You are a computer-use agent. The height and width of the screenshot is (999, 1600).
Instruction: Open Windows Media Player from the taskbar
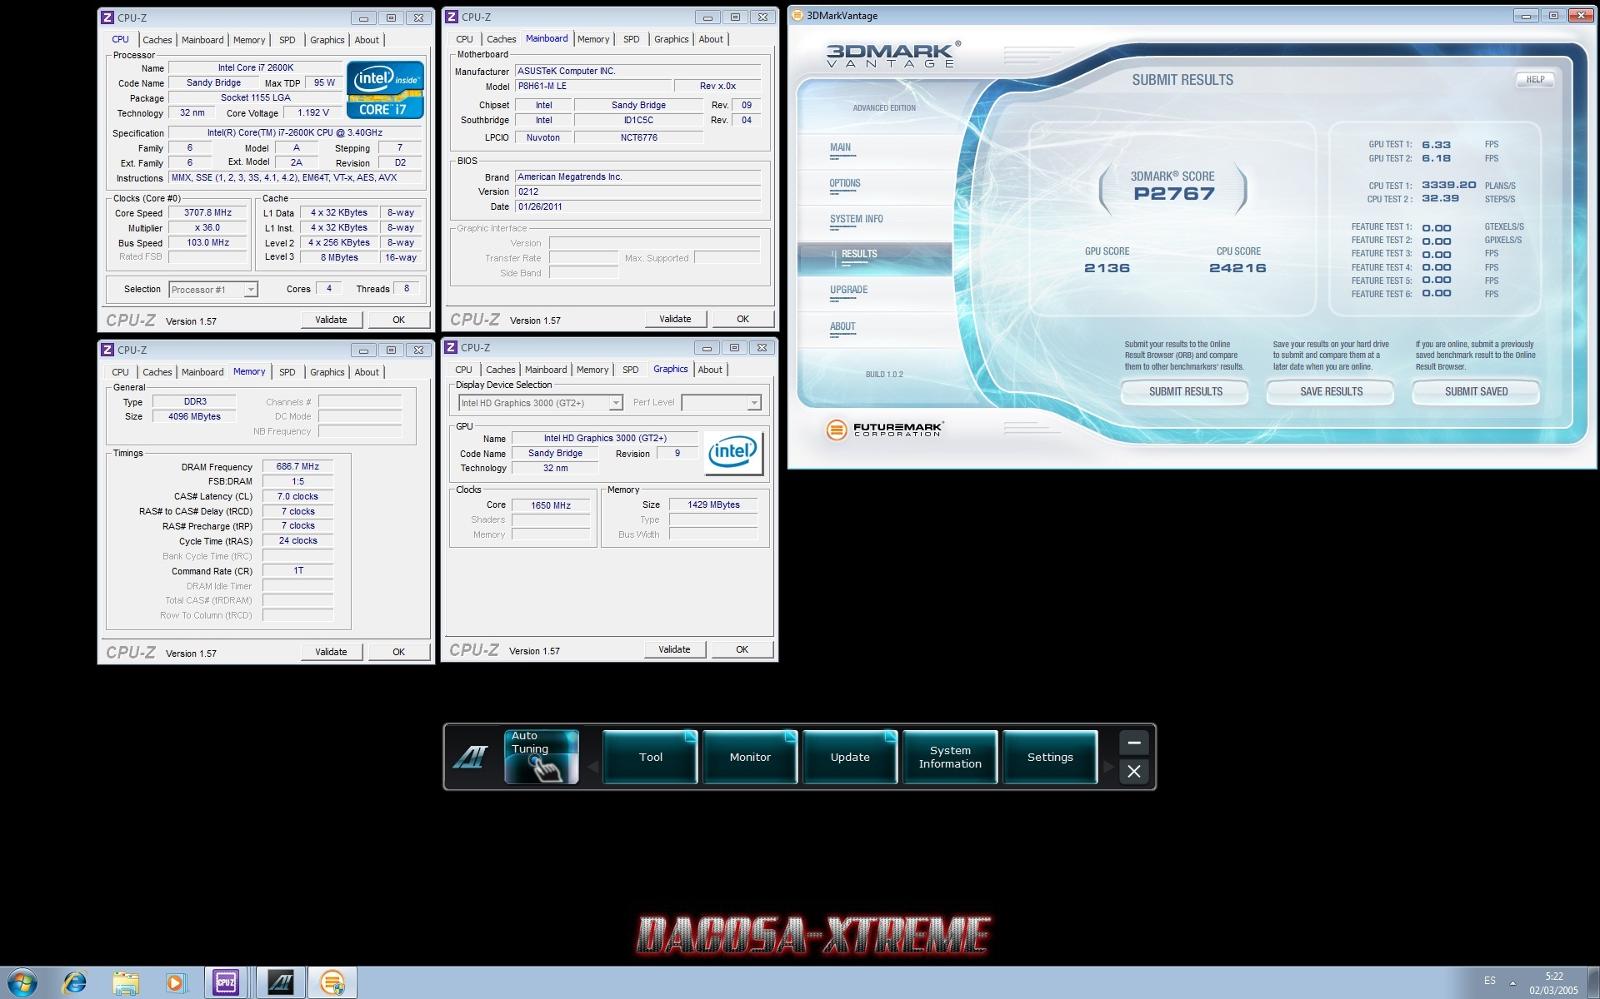point(176,983)
